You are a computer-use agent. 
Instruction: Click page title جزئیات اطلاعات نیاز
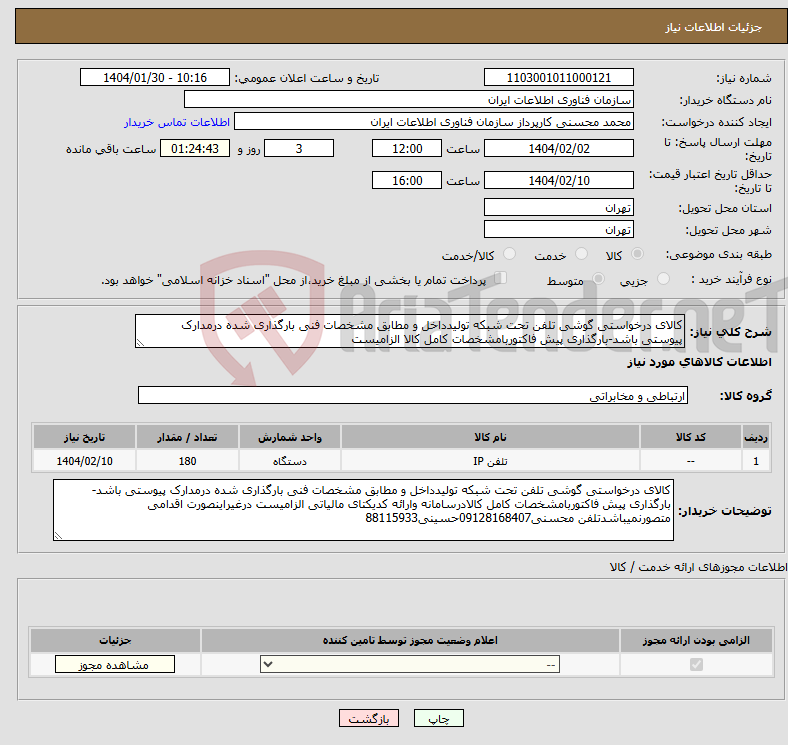pyautogui.click(x=714, y=27)
